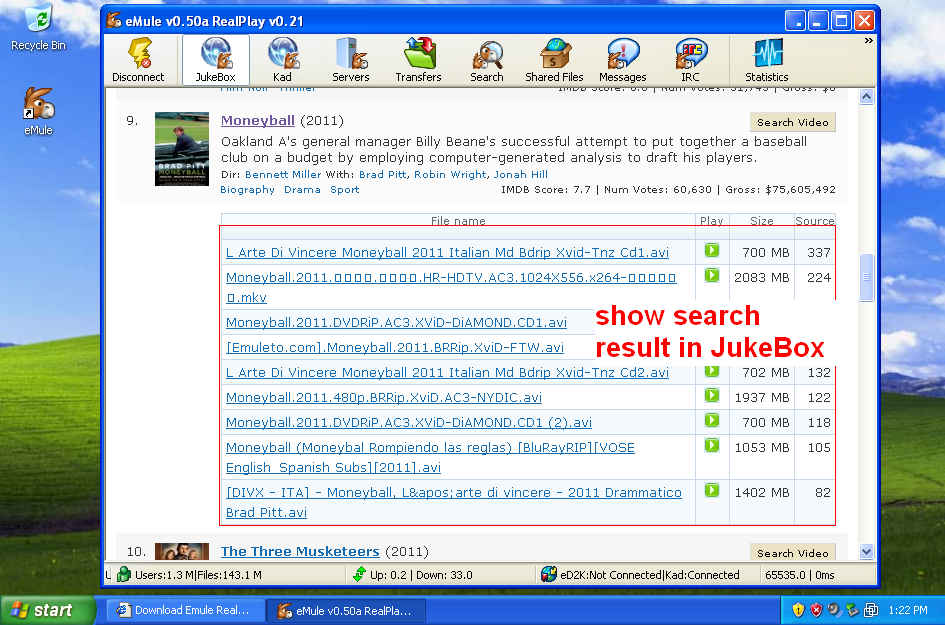
Task: Open Moneyball Rompiendo las reglas file link
Action: point(430,457)
